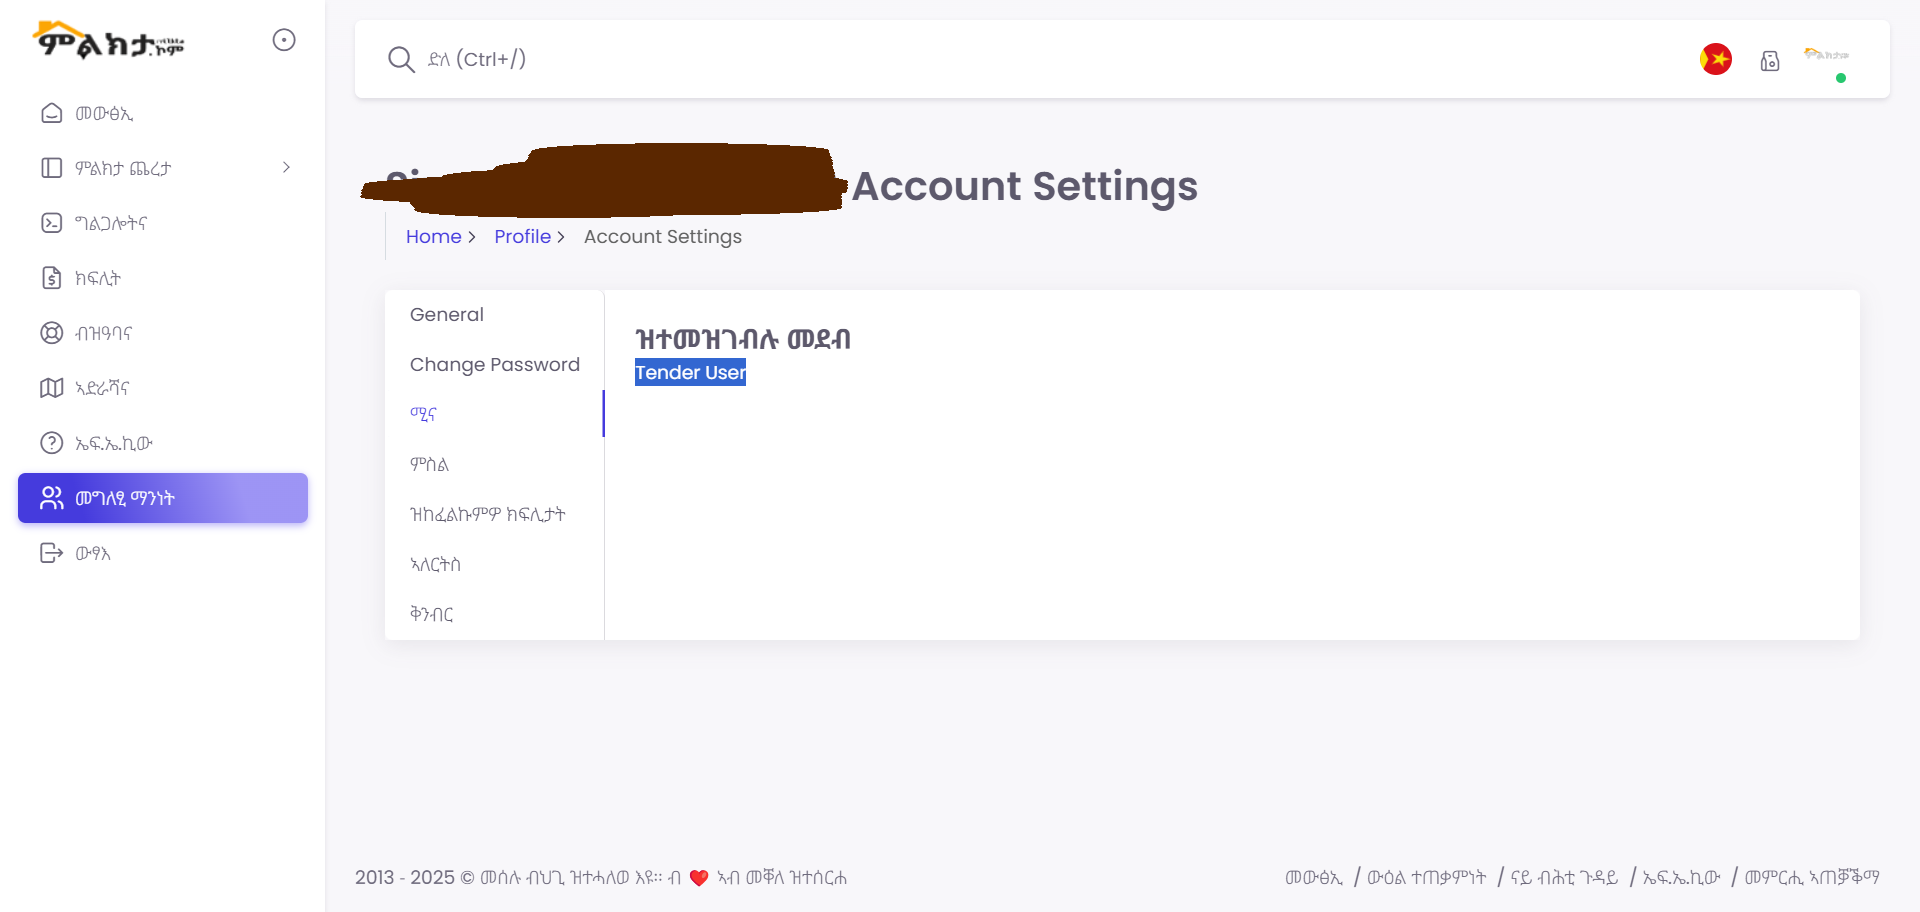Open the General settings tab
1920x912 pixels.
[x=447, y=315]
